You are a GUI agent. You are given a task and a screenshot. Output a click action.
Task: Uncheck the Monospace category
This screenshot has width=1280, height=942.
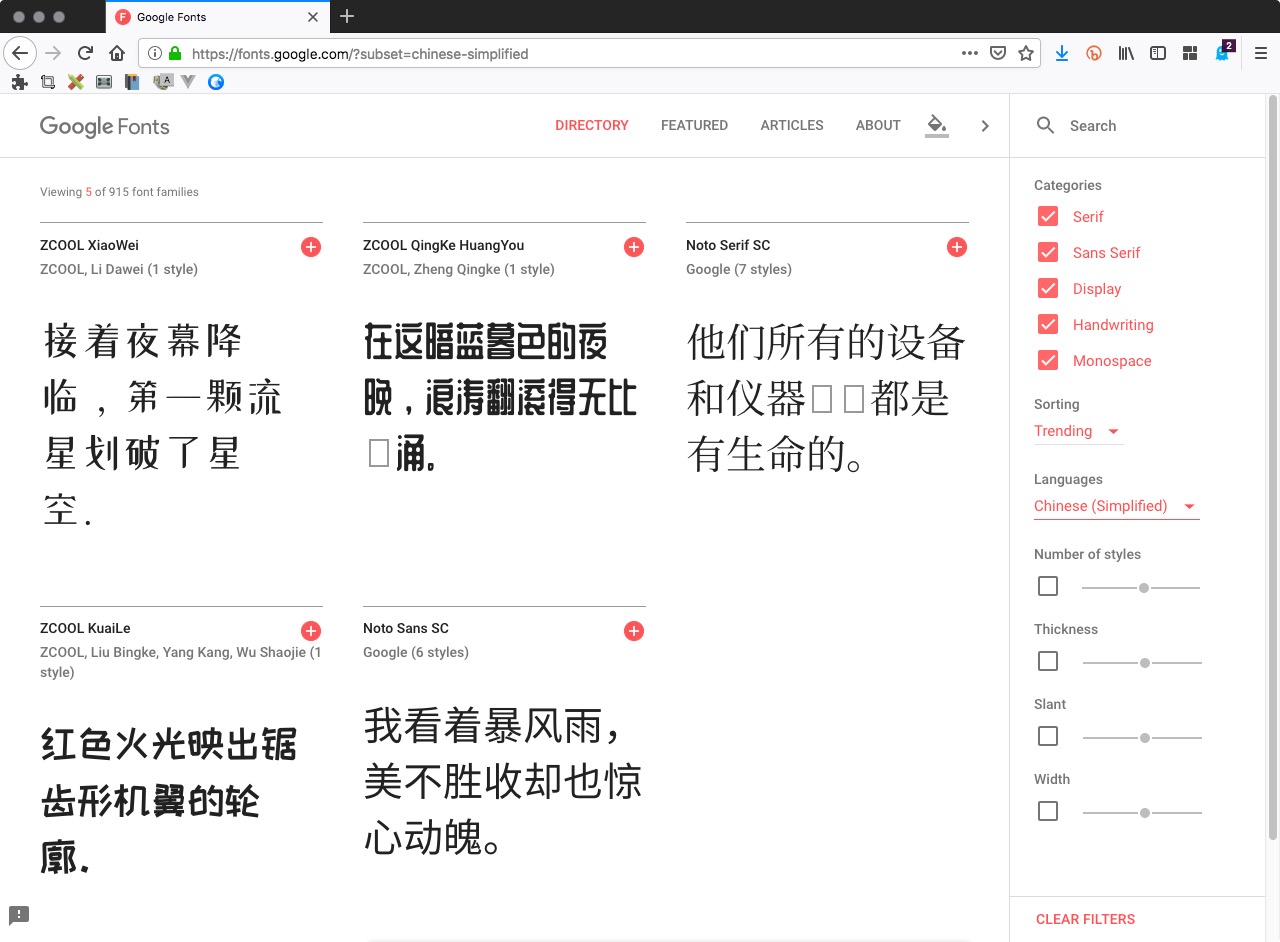pos(1048,361)
